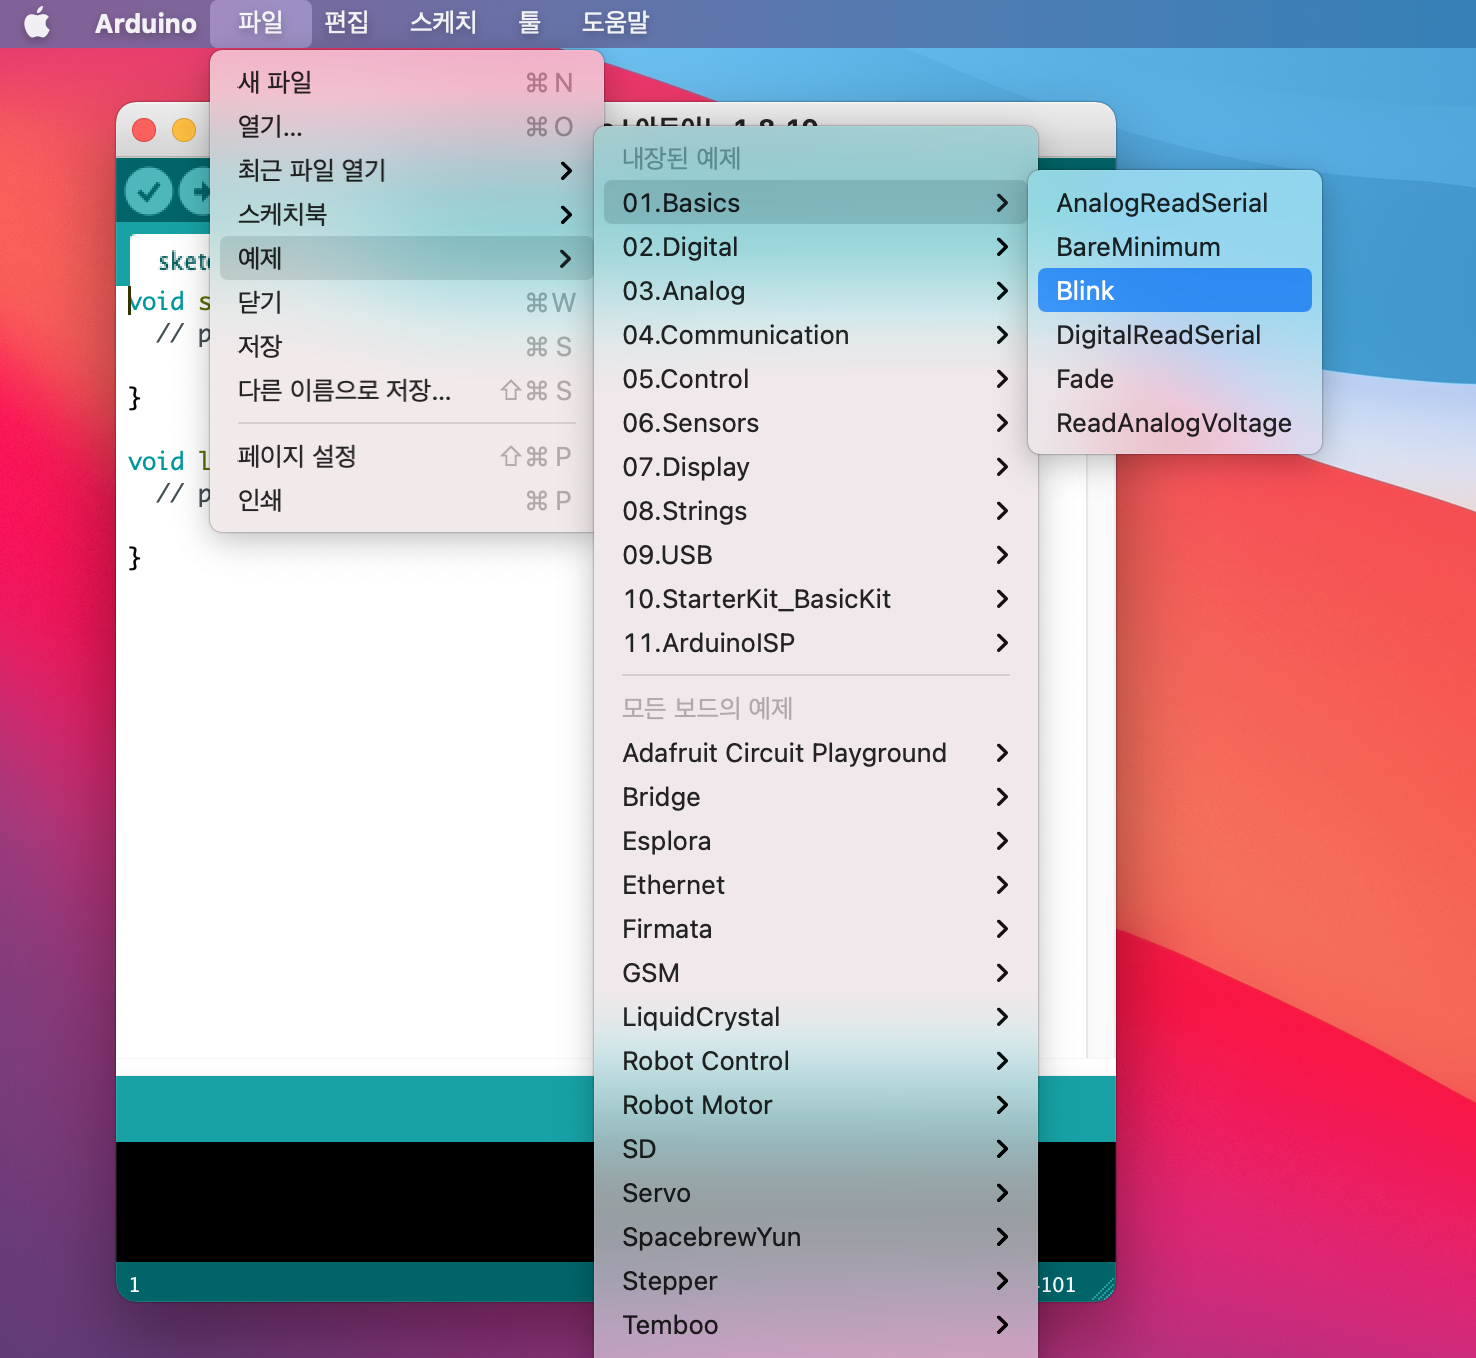Image resolution: width=1476 pixels, height=1358 pixels.
Task: Open the Arduino application menu
Action: (146, 22)
